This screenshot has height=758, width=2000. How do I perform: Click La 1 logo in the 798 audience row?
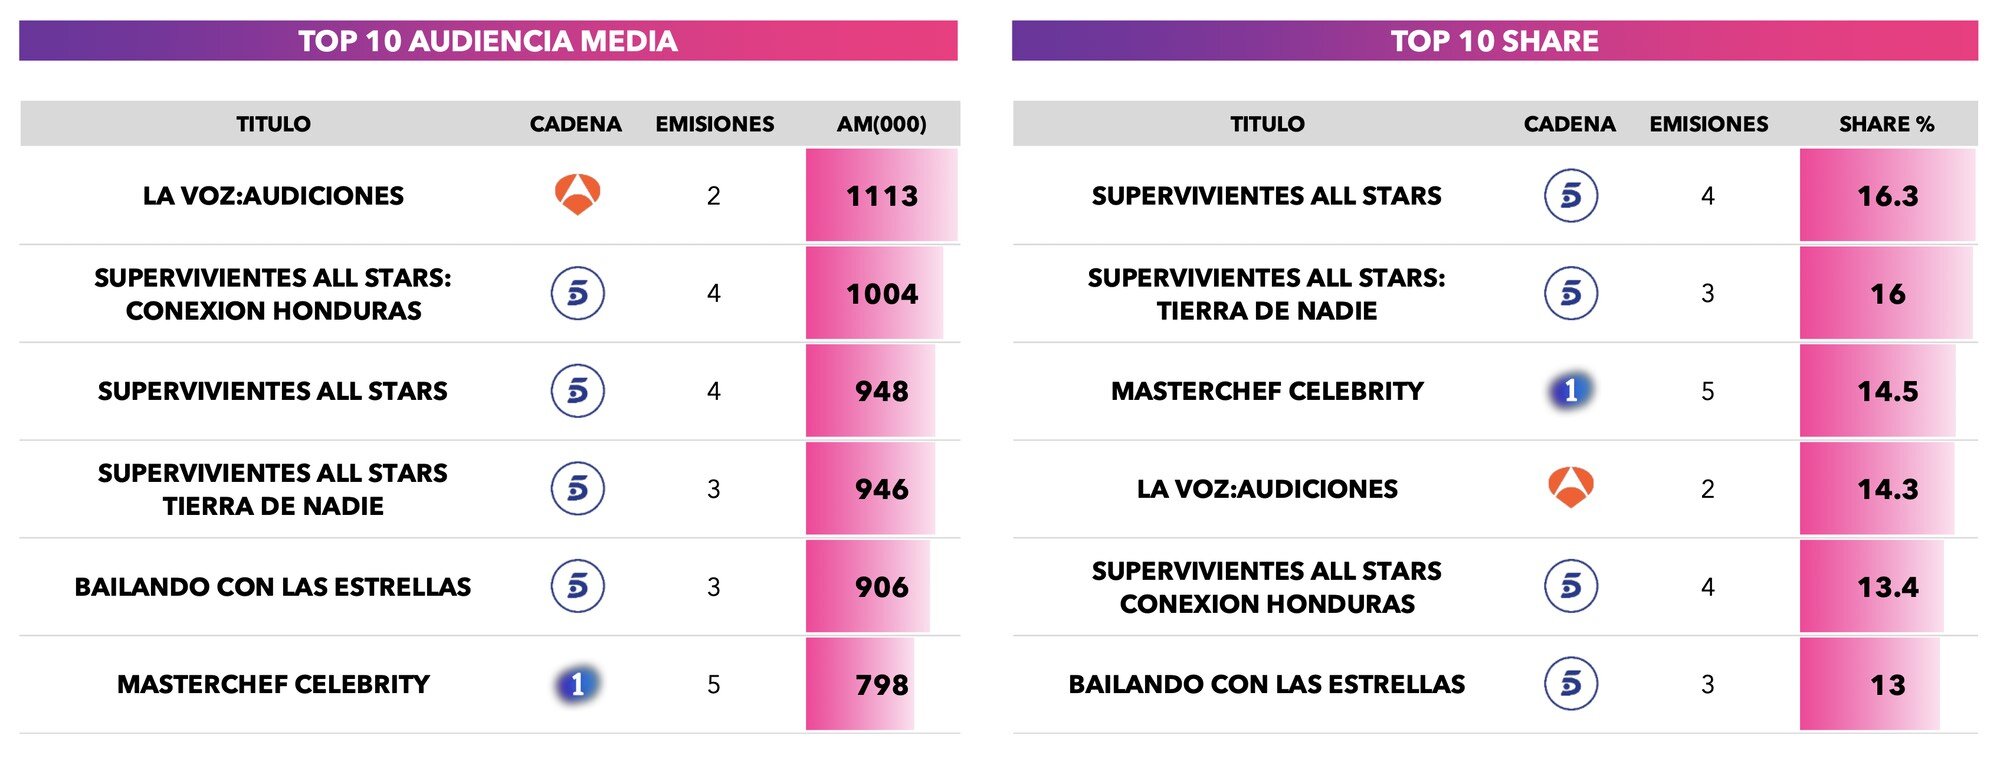pyautogui.click(x=577, y=684)
